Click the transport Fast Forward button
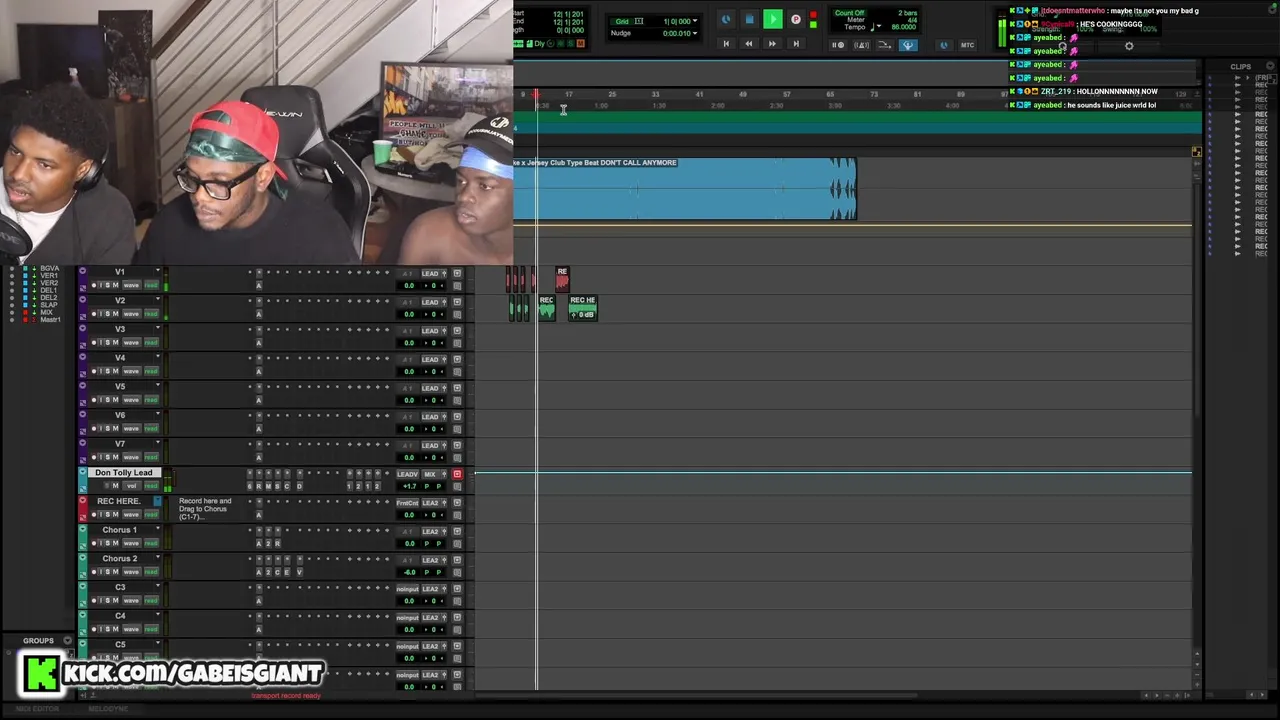 [772, 44]
